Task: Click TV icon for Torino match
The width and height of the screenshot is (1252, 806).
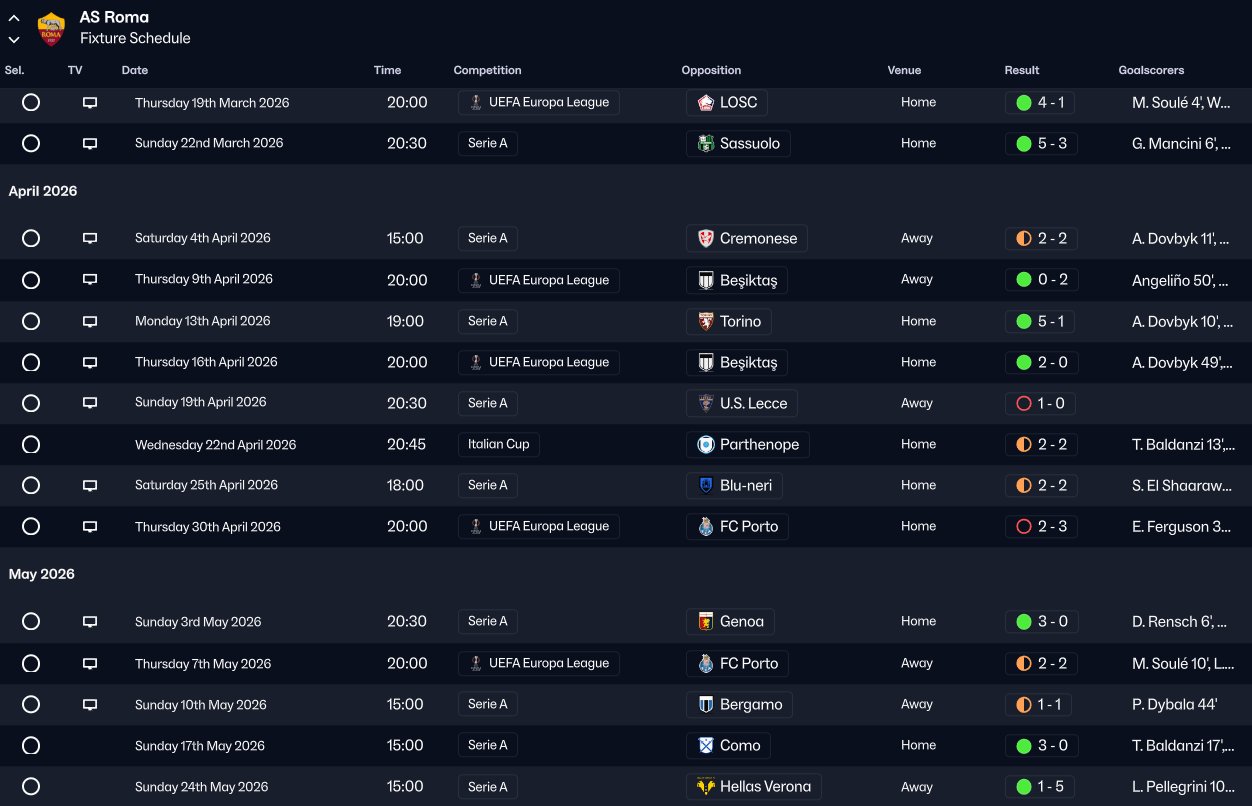Action: [90, 321]
